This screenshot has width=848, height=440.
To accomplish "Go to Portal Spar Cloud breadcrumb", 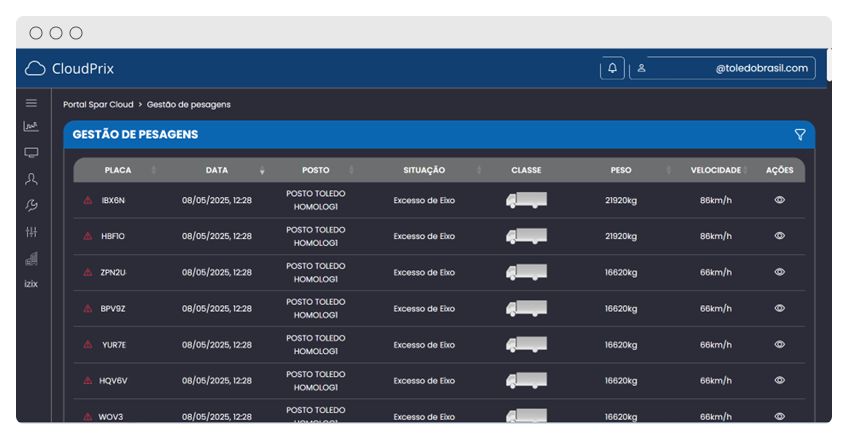I will [98, 104].
